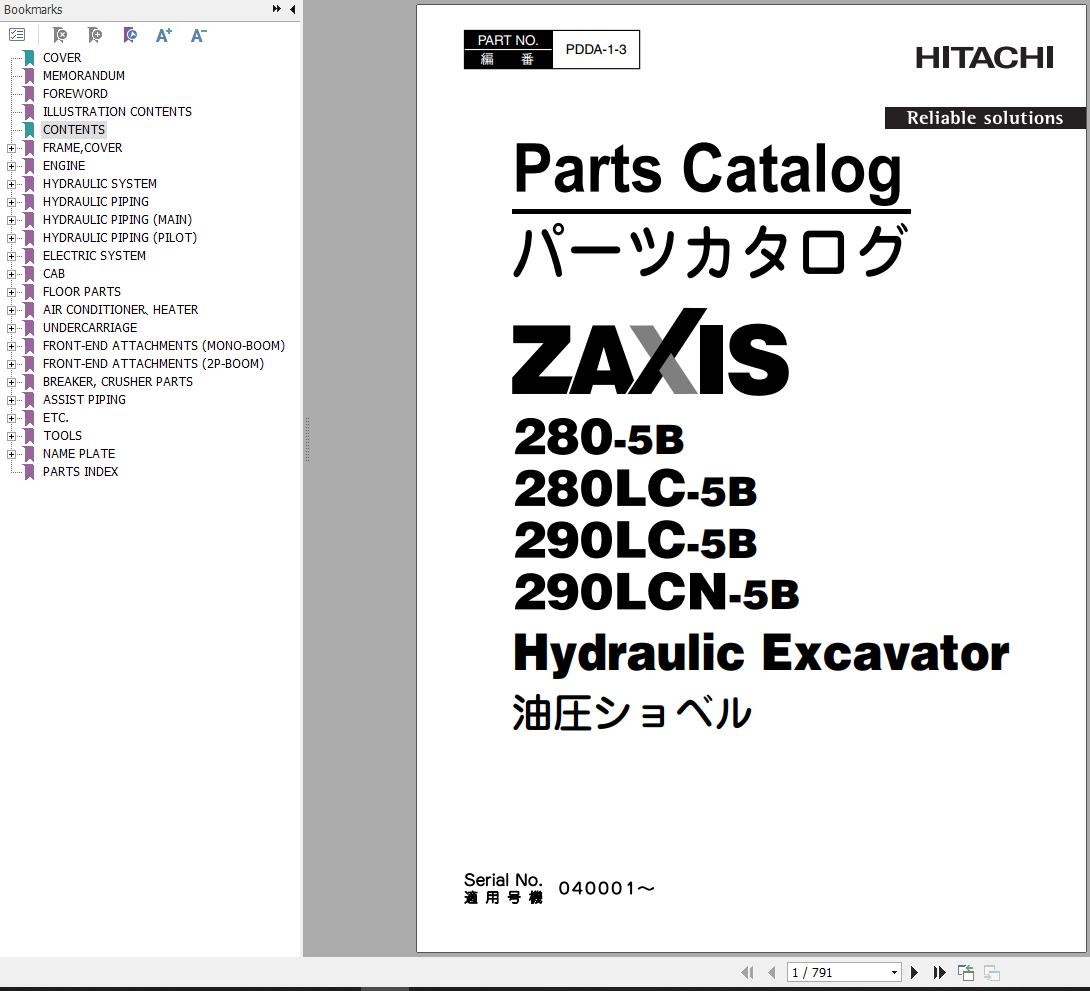The height and width of the screenshot is (991, 1090).
Task: Jump to the last page
Action: (939, 972)
